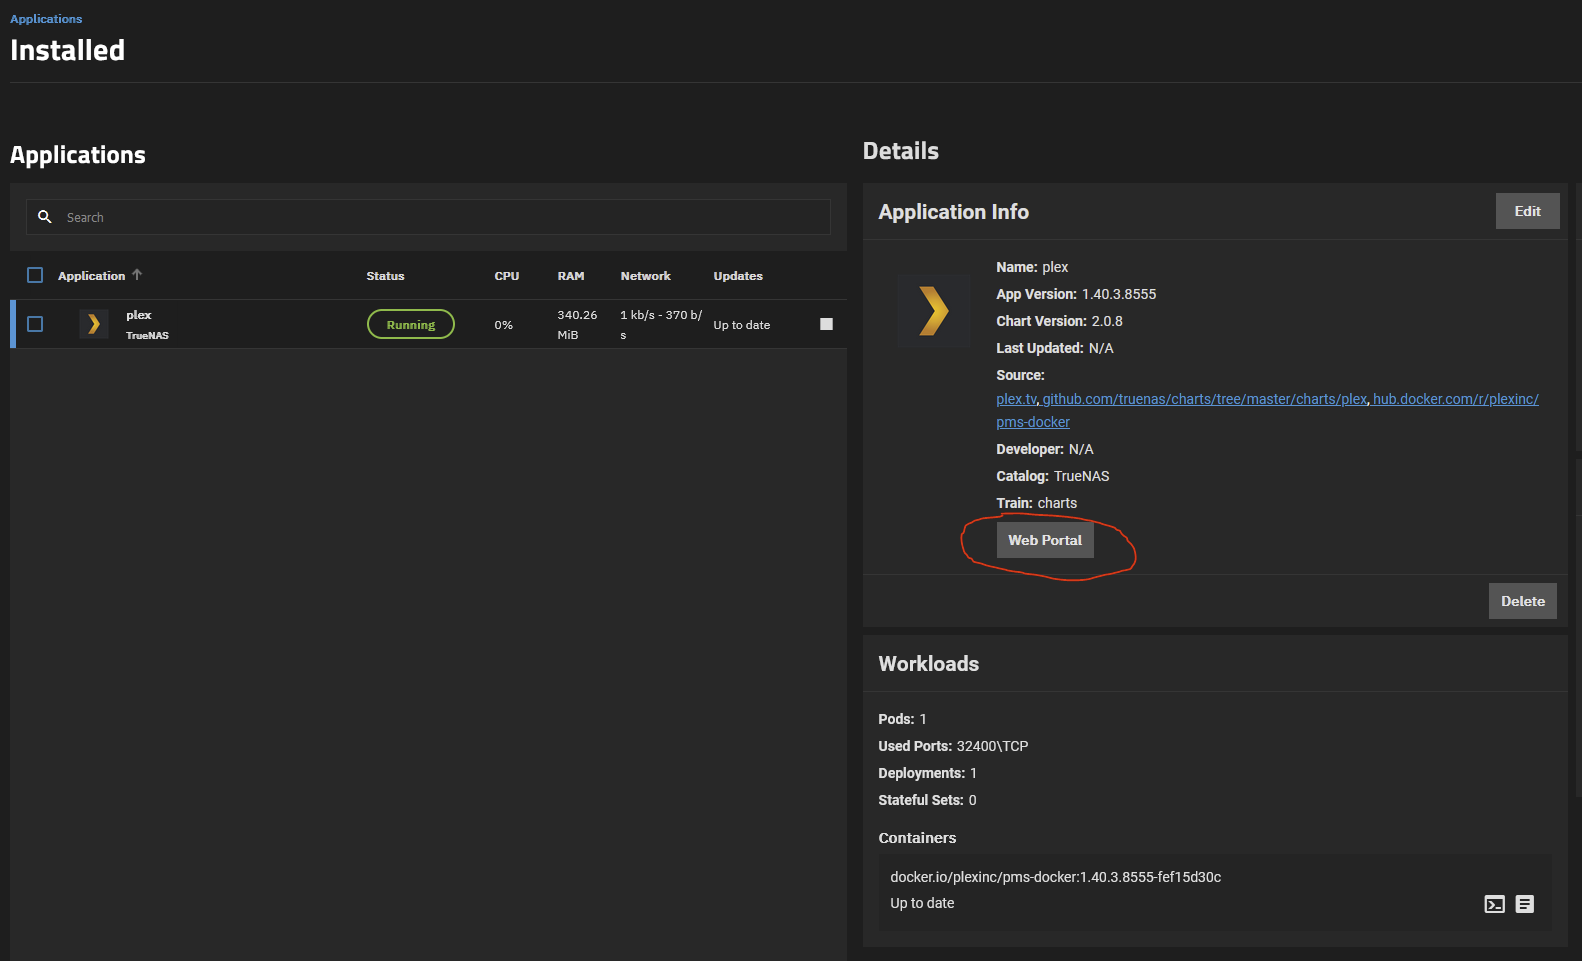Click the Workloads heading
The height and width of the screenshot is (961, 1582).
(x=929, y=664)
